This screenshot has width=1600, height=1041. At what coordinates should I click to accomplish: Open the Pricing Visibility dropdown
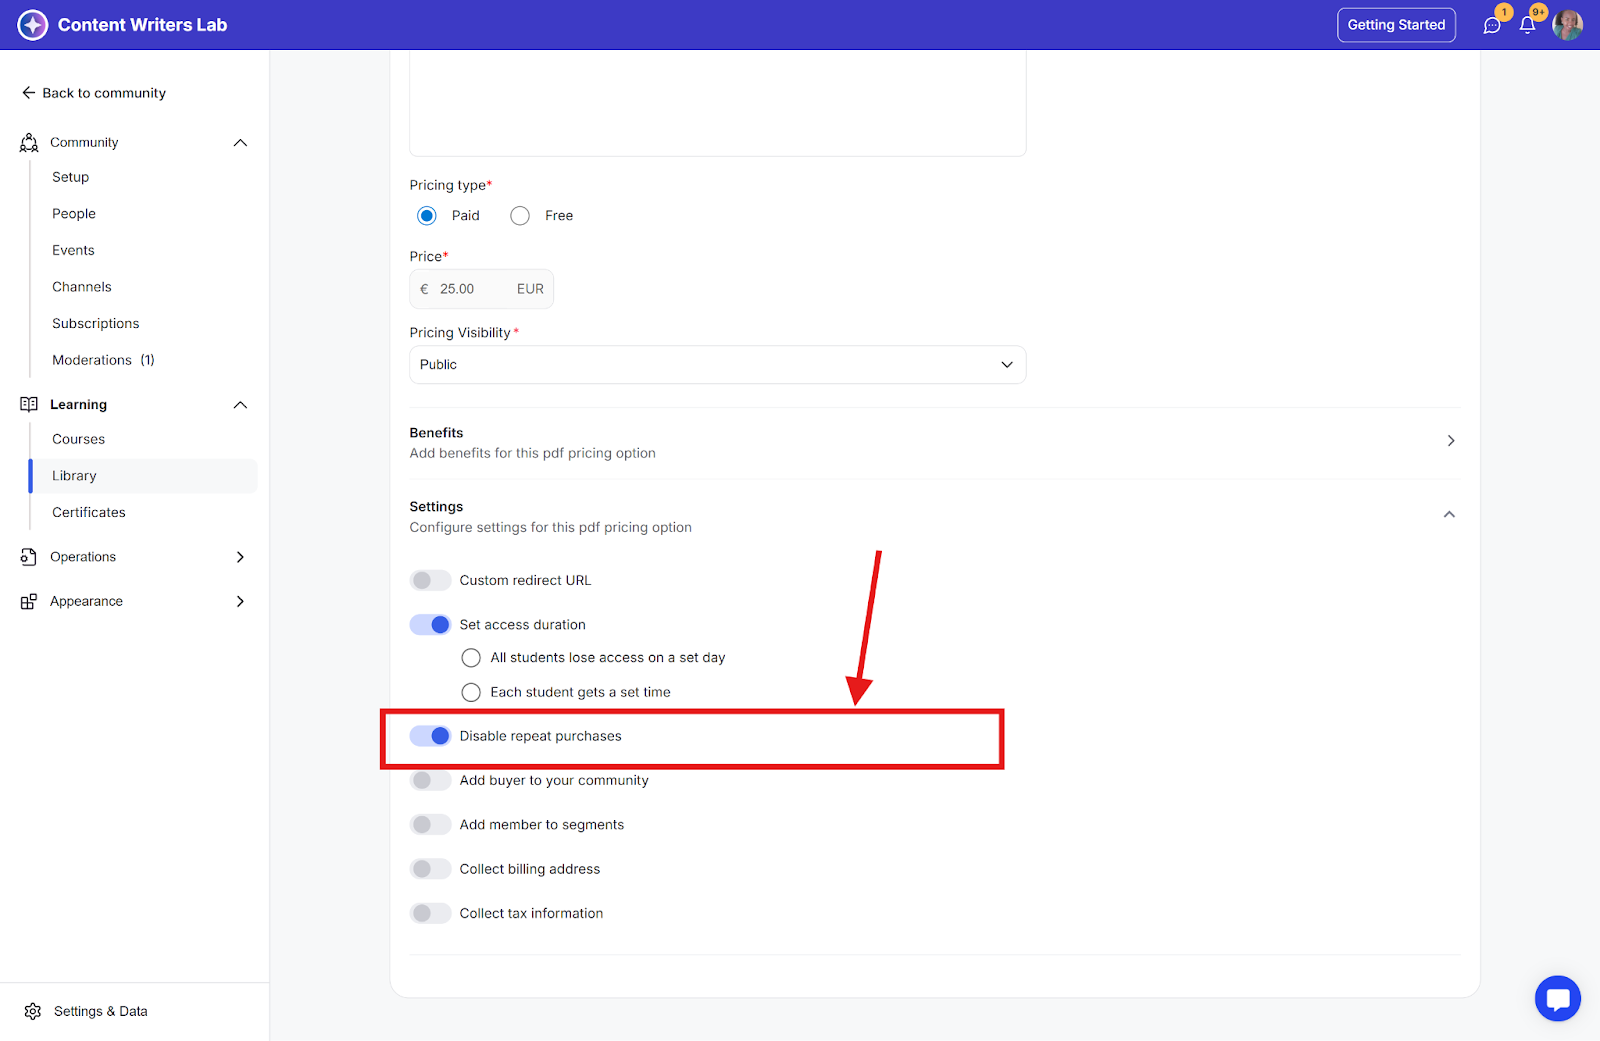tap(718, 365)
